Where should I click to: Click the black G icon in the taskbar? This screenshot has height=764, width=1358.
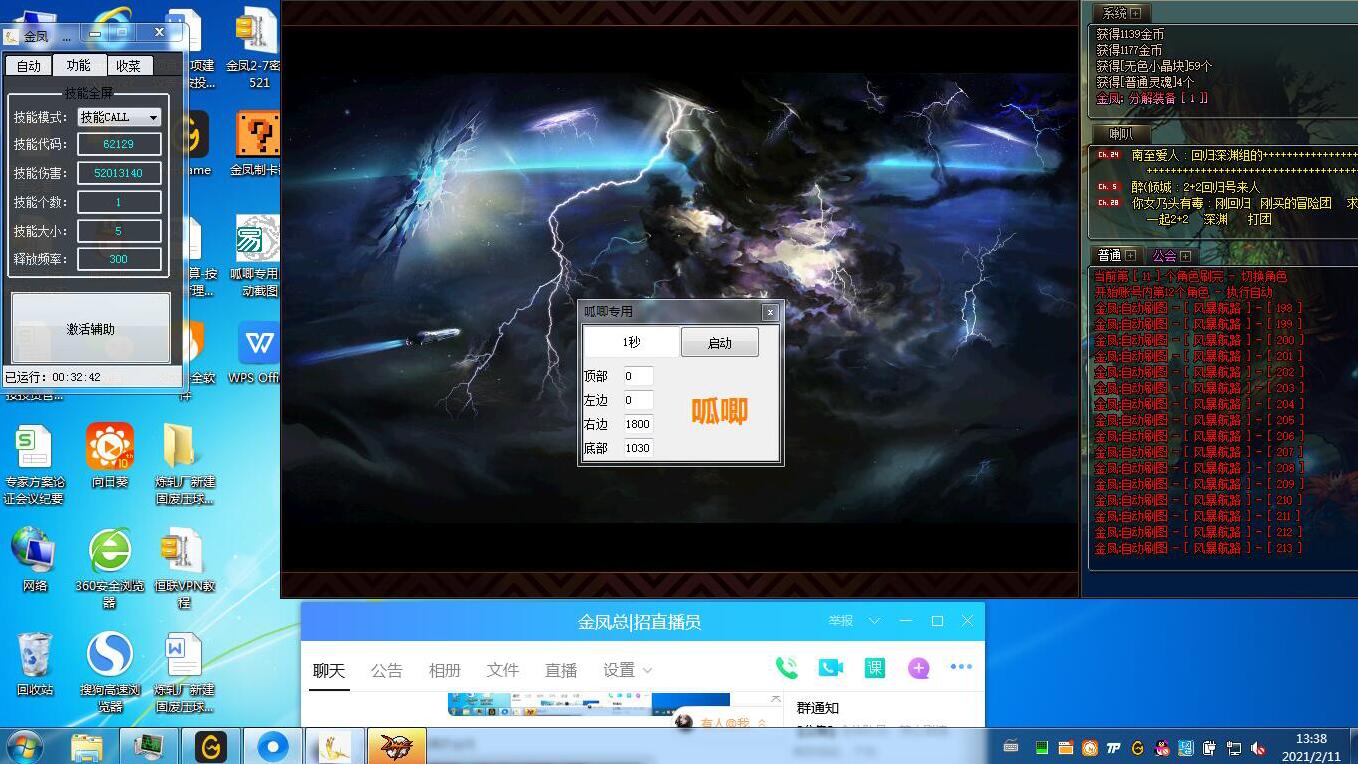pyautogui.click(x=211, y=746)
